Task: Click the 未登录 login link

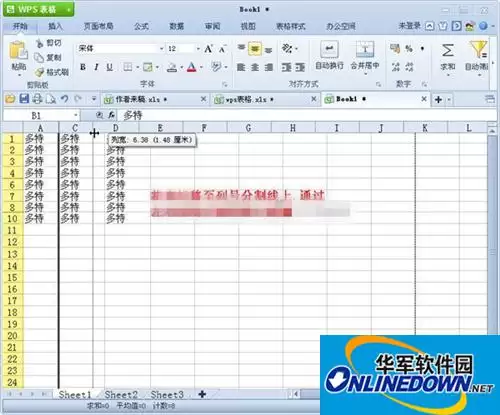Action: [410, 26]
